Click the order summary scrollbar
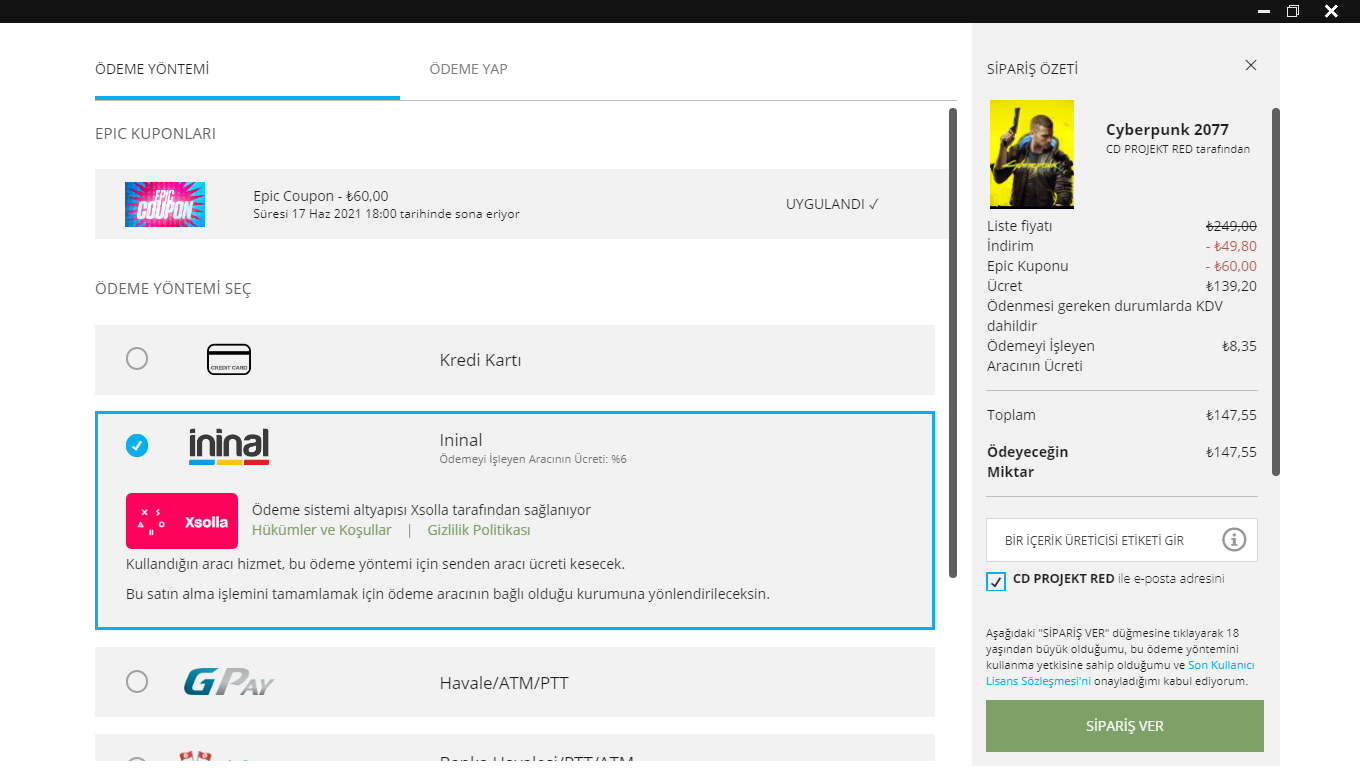The width and height of the screenshot is (1360, 768). coord(1276,292)
